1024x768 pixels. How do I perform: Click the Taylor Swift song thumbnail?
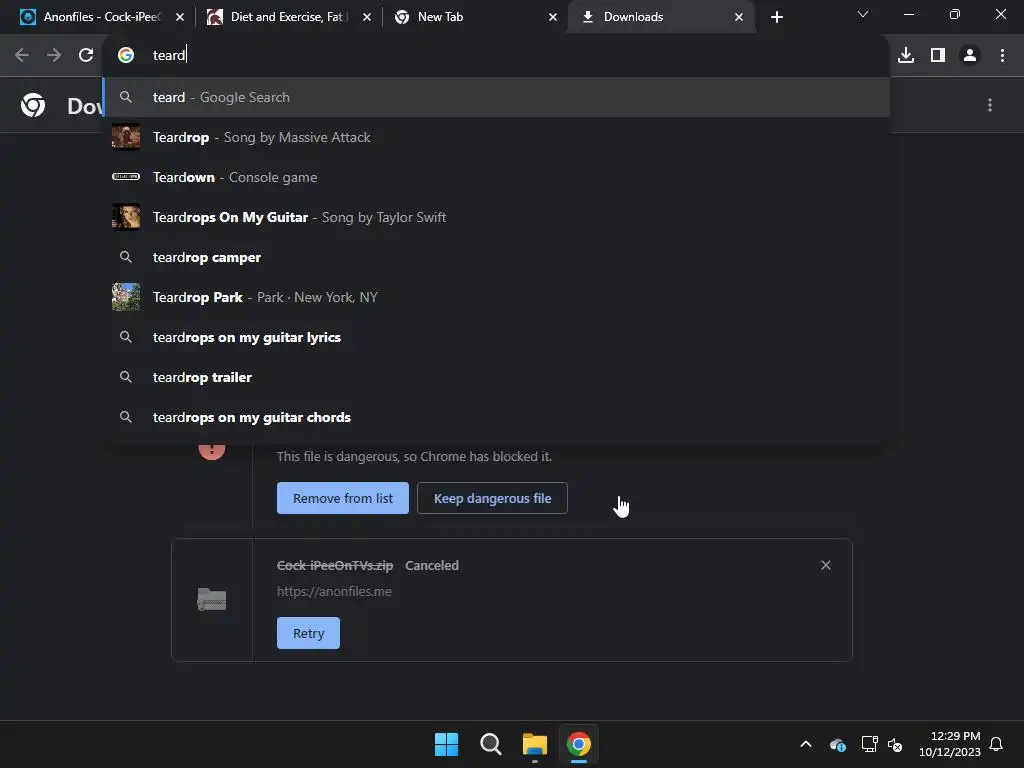[125, 217]
